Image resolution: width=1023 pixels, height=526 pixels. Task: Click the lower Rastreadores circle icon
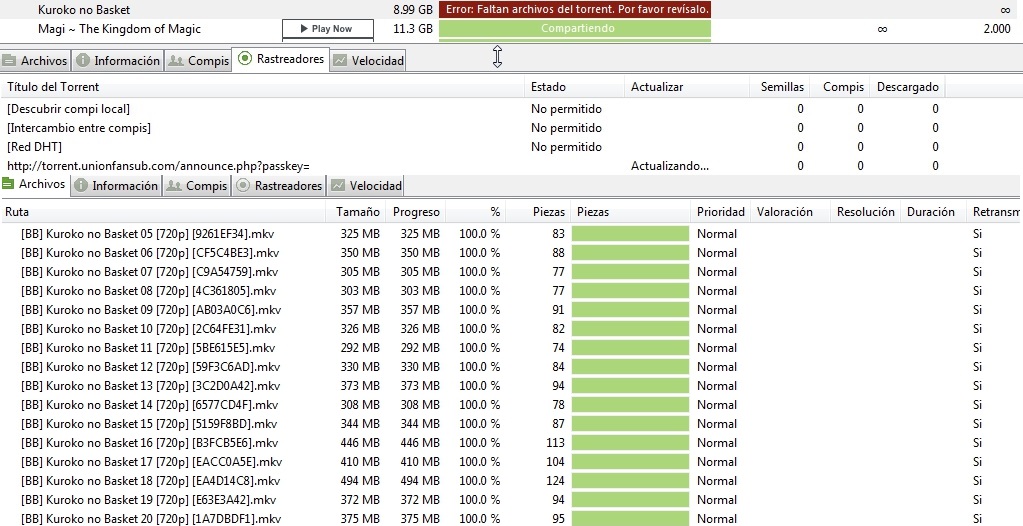pos(243,185)
